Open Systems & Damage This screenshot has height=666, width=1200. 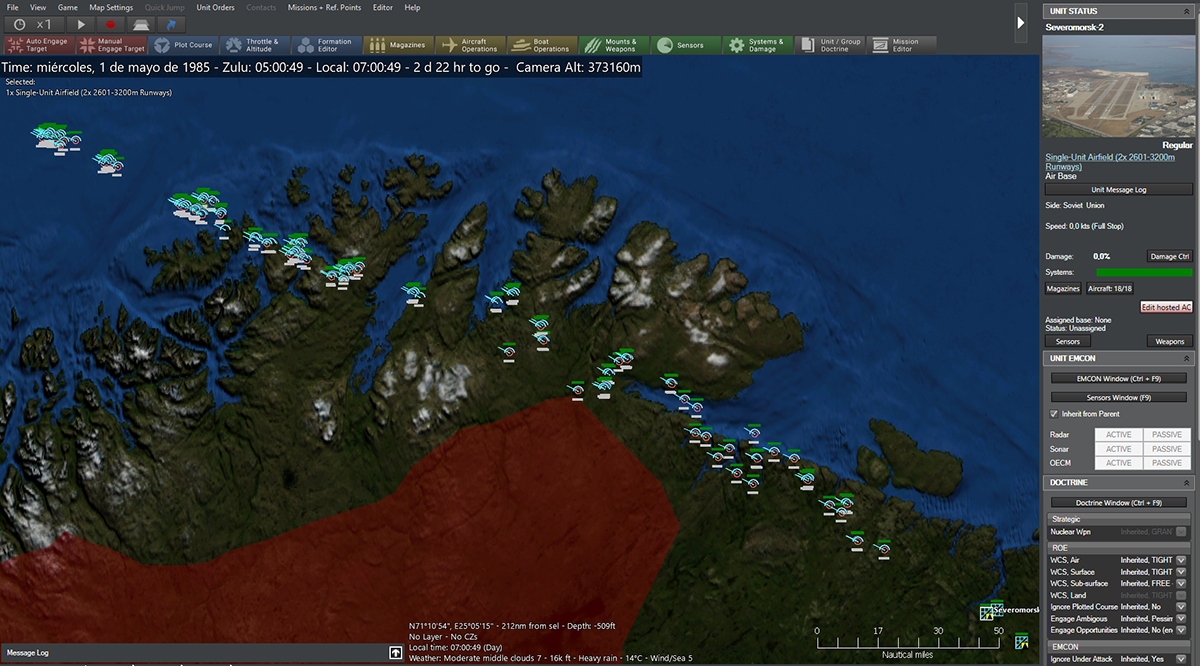pyautogui.click(x=757, y=45)
